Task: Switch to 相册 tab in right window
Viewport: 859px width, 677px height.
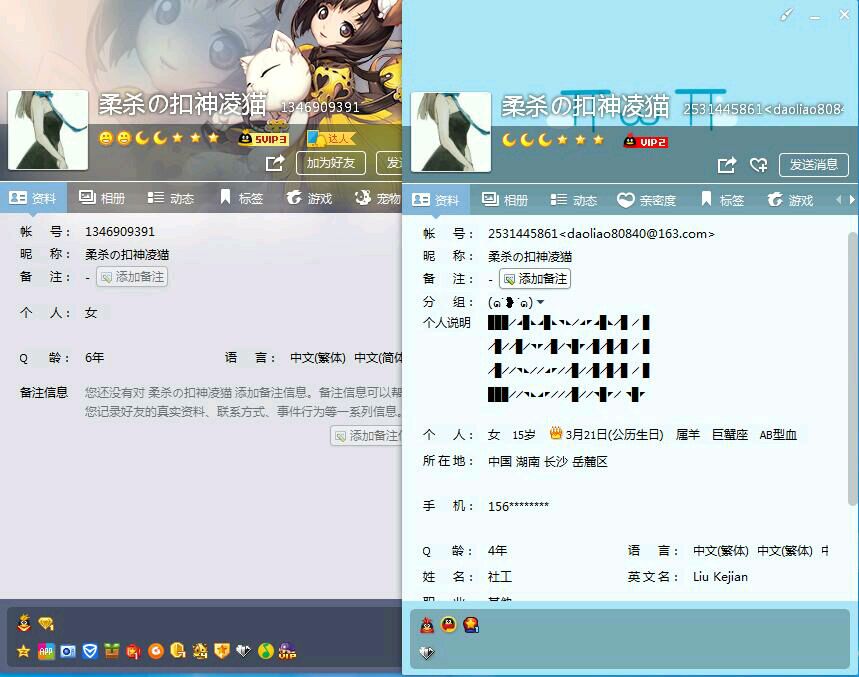Action: pos(505,200)
